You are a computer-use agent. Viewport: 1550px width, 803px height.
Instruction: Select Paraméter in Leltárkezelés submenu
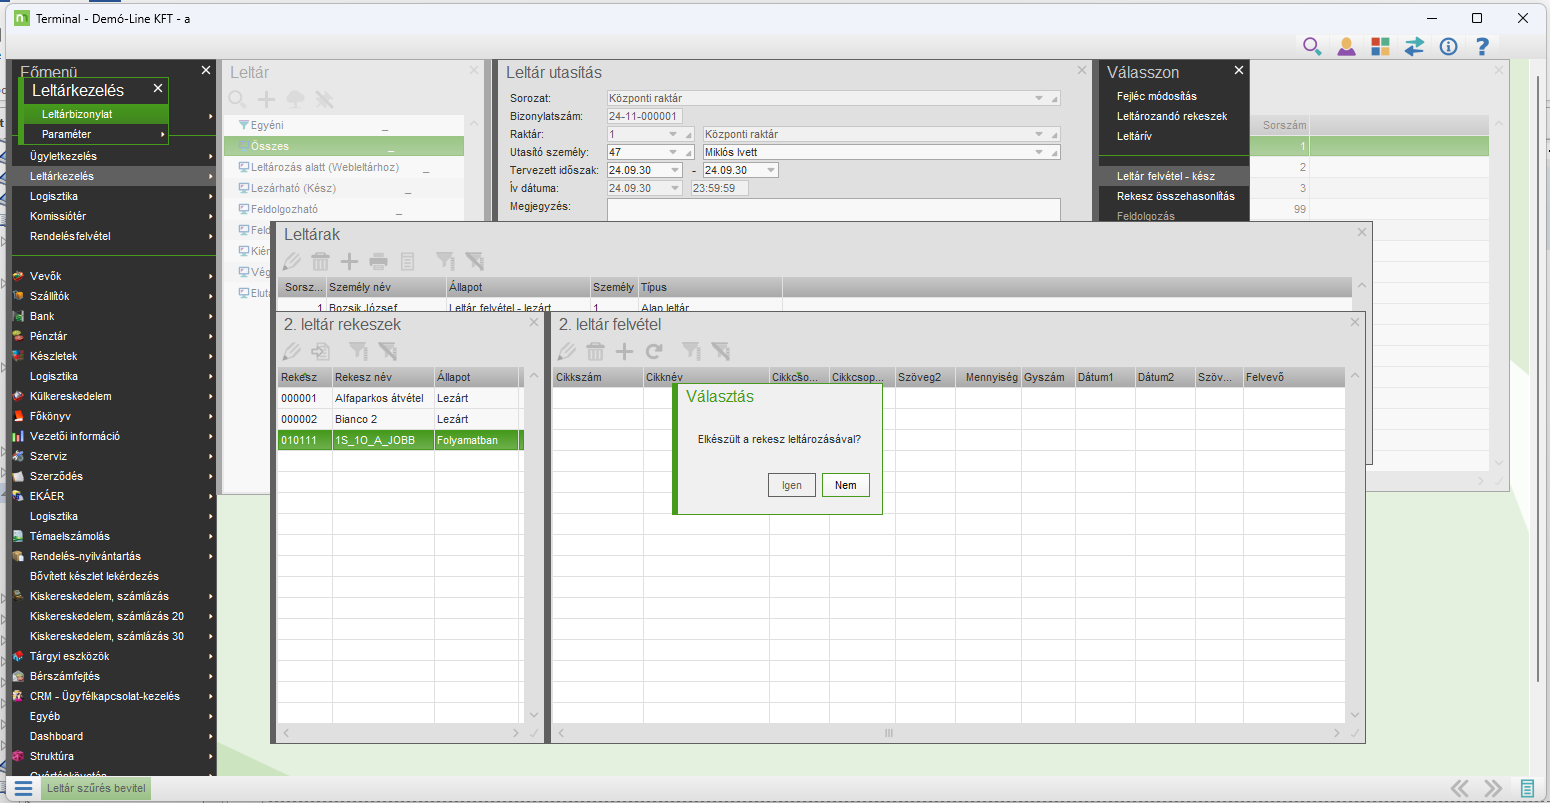[67, 134]
